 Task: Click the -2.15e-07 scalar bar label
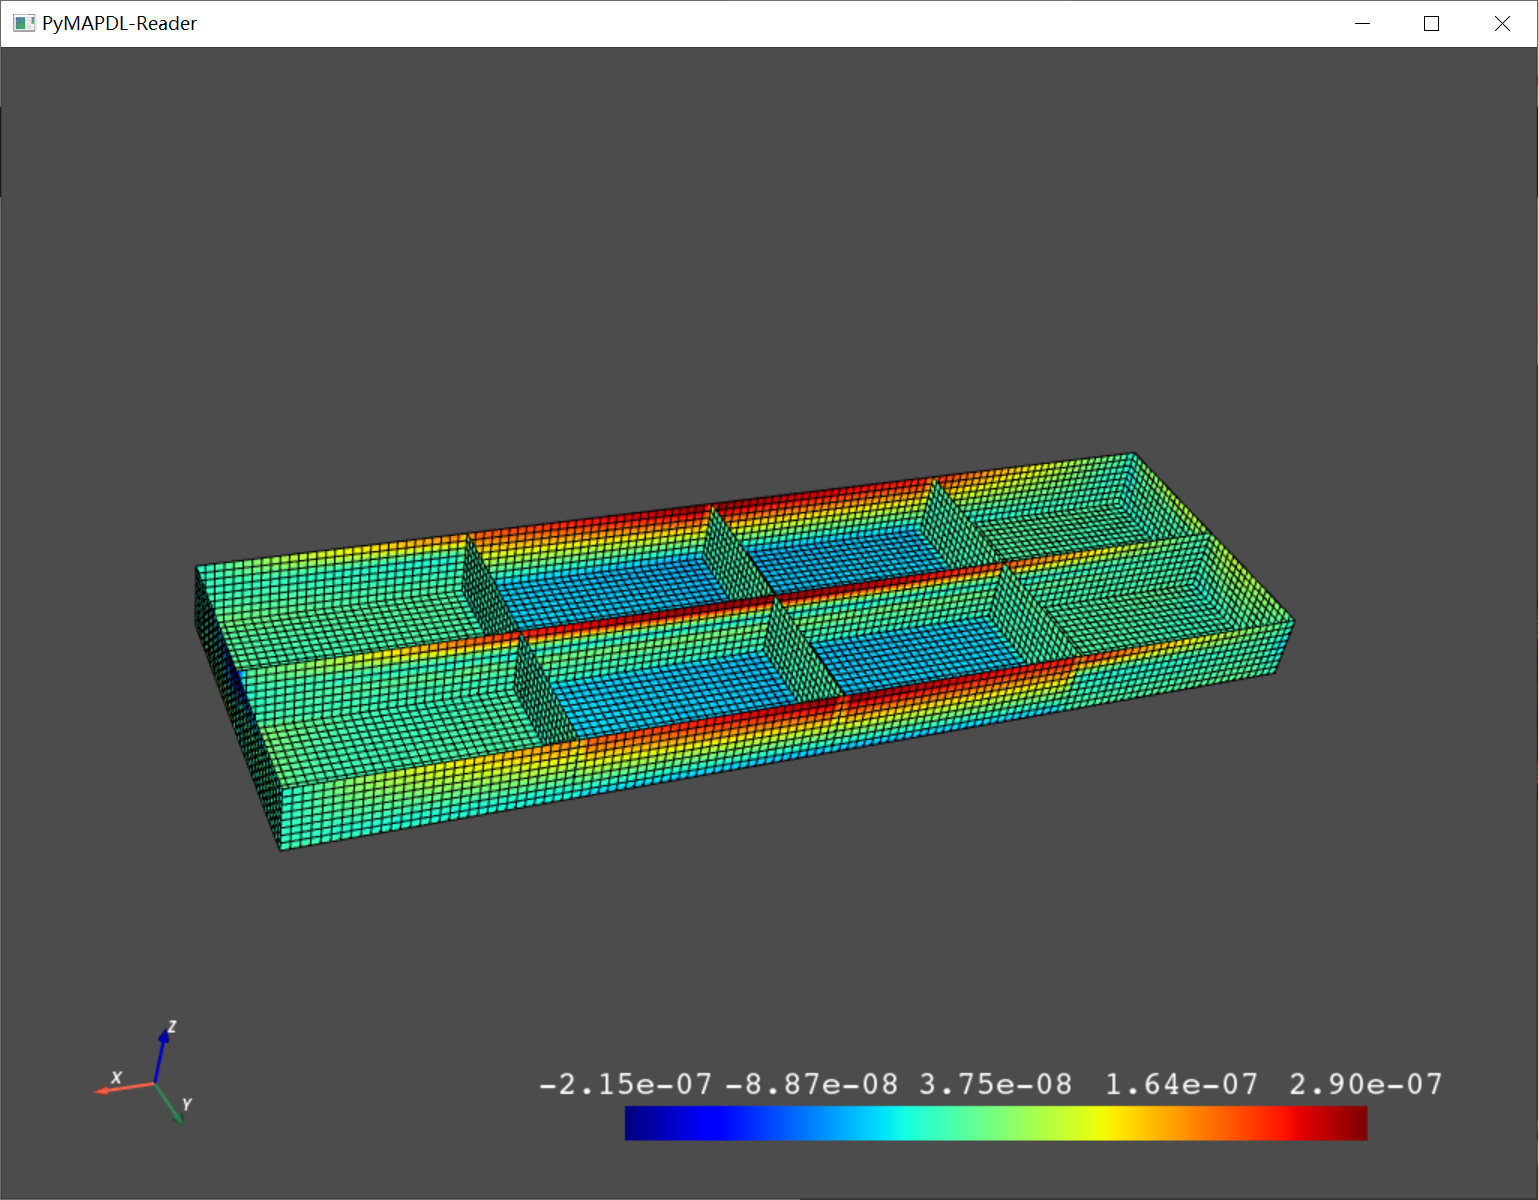(x=626, y=1084)
